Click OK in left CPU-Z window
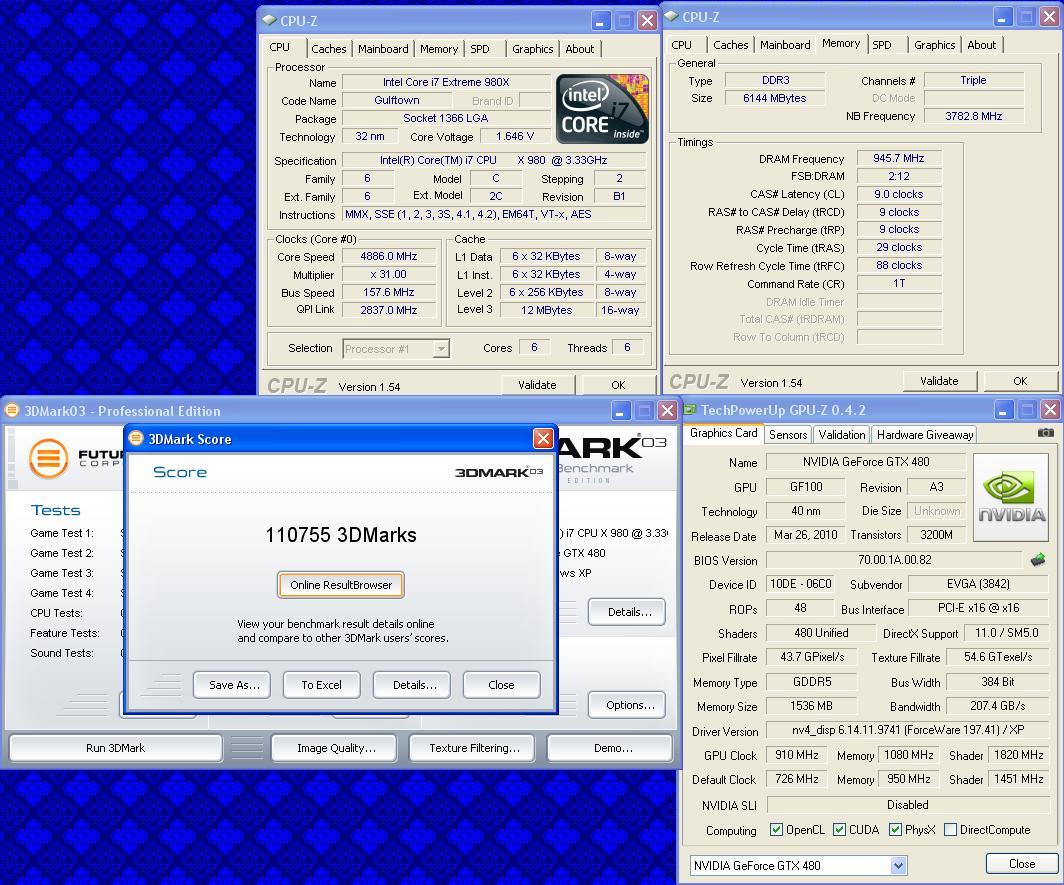The height and width of the screenshot is (885, 1064). (618, 385)
